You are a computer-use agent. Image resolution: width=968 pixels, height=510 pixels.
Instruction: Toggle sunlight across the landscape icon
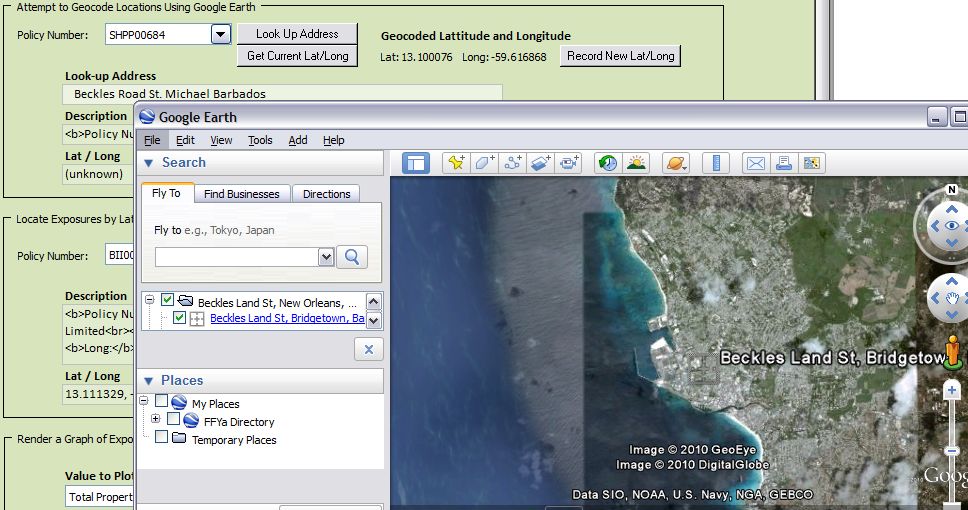pos(636,163)
